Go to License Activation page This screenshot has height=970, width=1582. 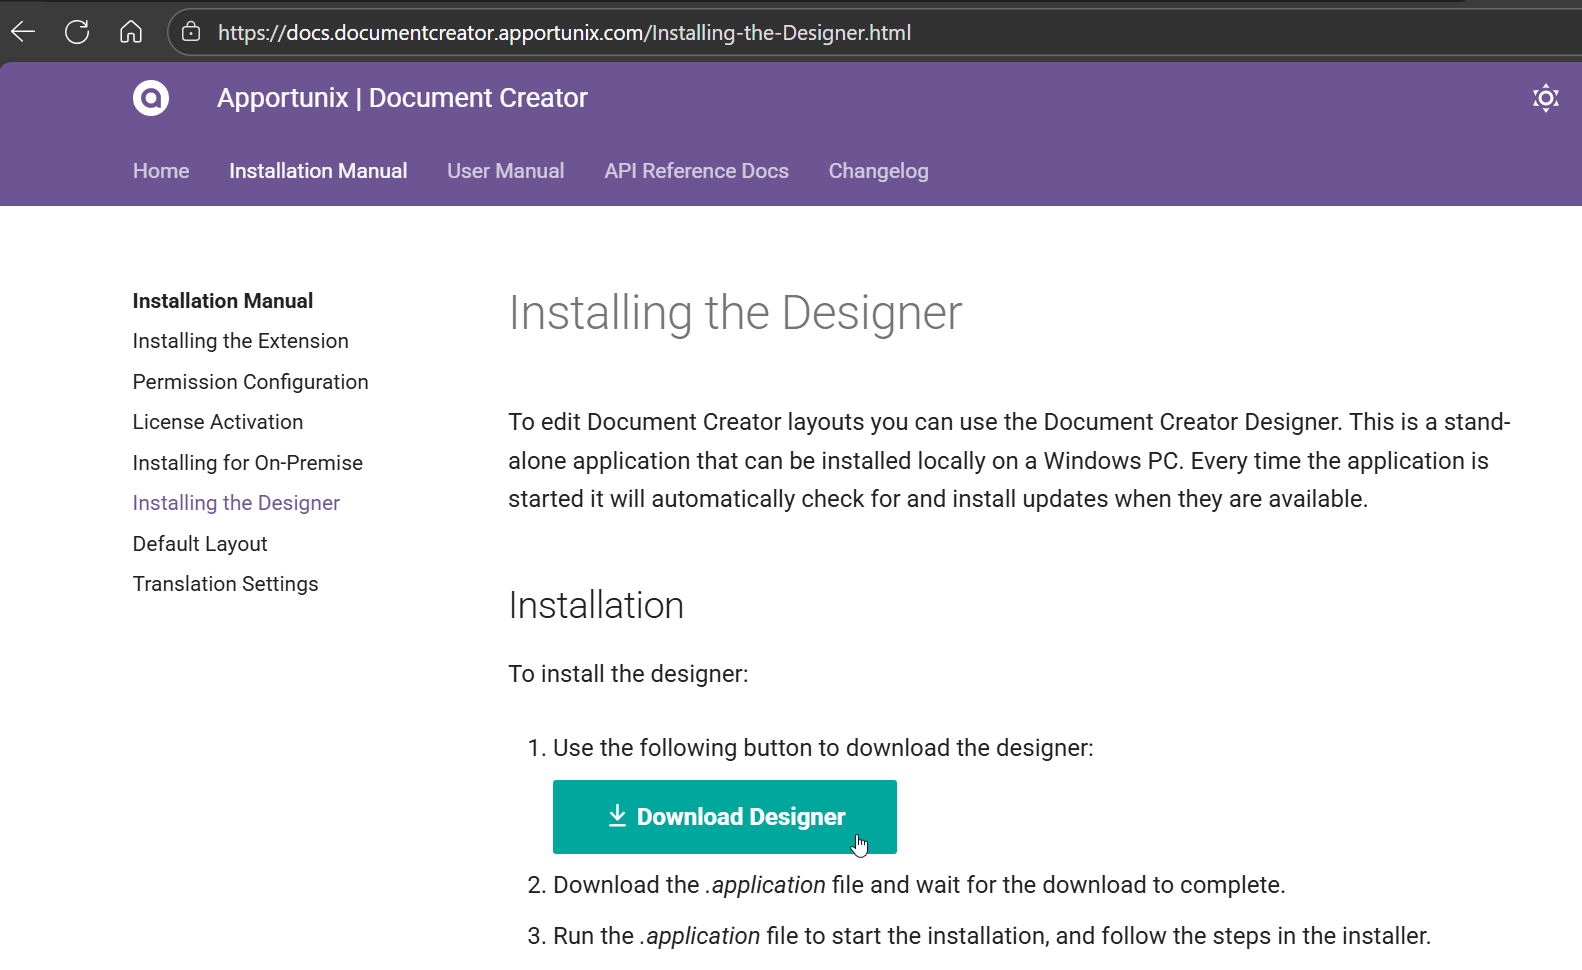click(x=218, y=422)
